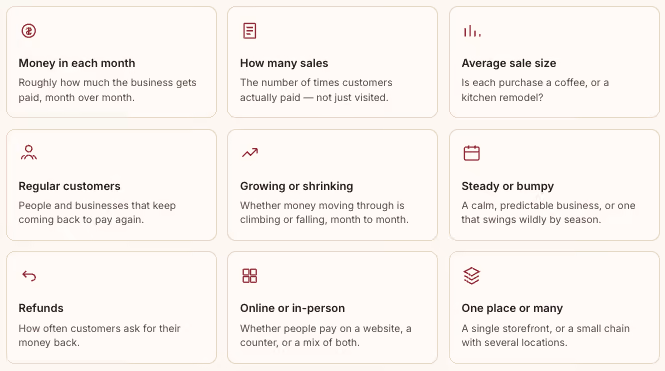The width and height of the screenshot is (665, 371).
Task: Select the One place or many heading
Action: tap(512, 308)
